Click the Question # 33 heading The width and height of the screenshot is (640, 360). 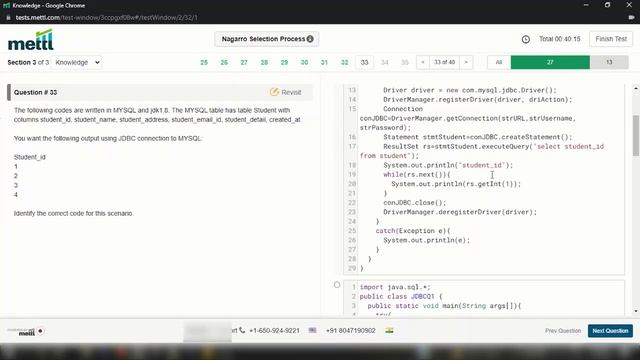click(x=36, y=92)
